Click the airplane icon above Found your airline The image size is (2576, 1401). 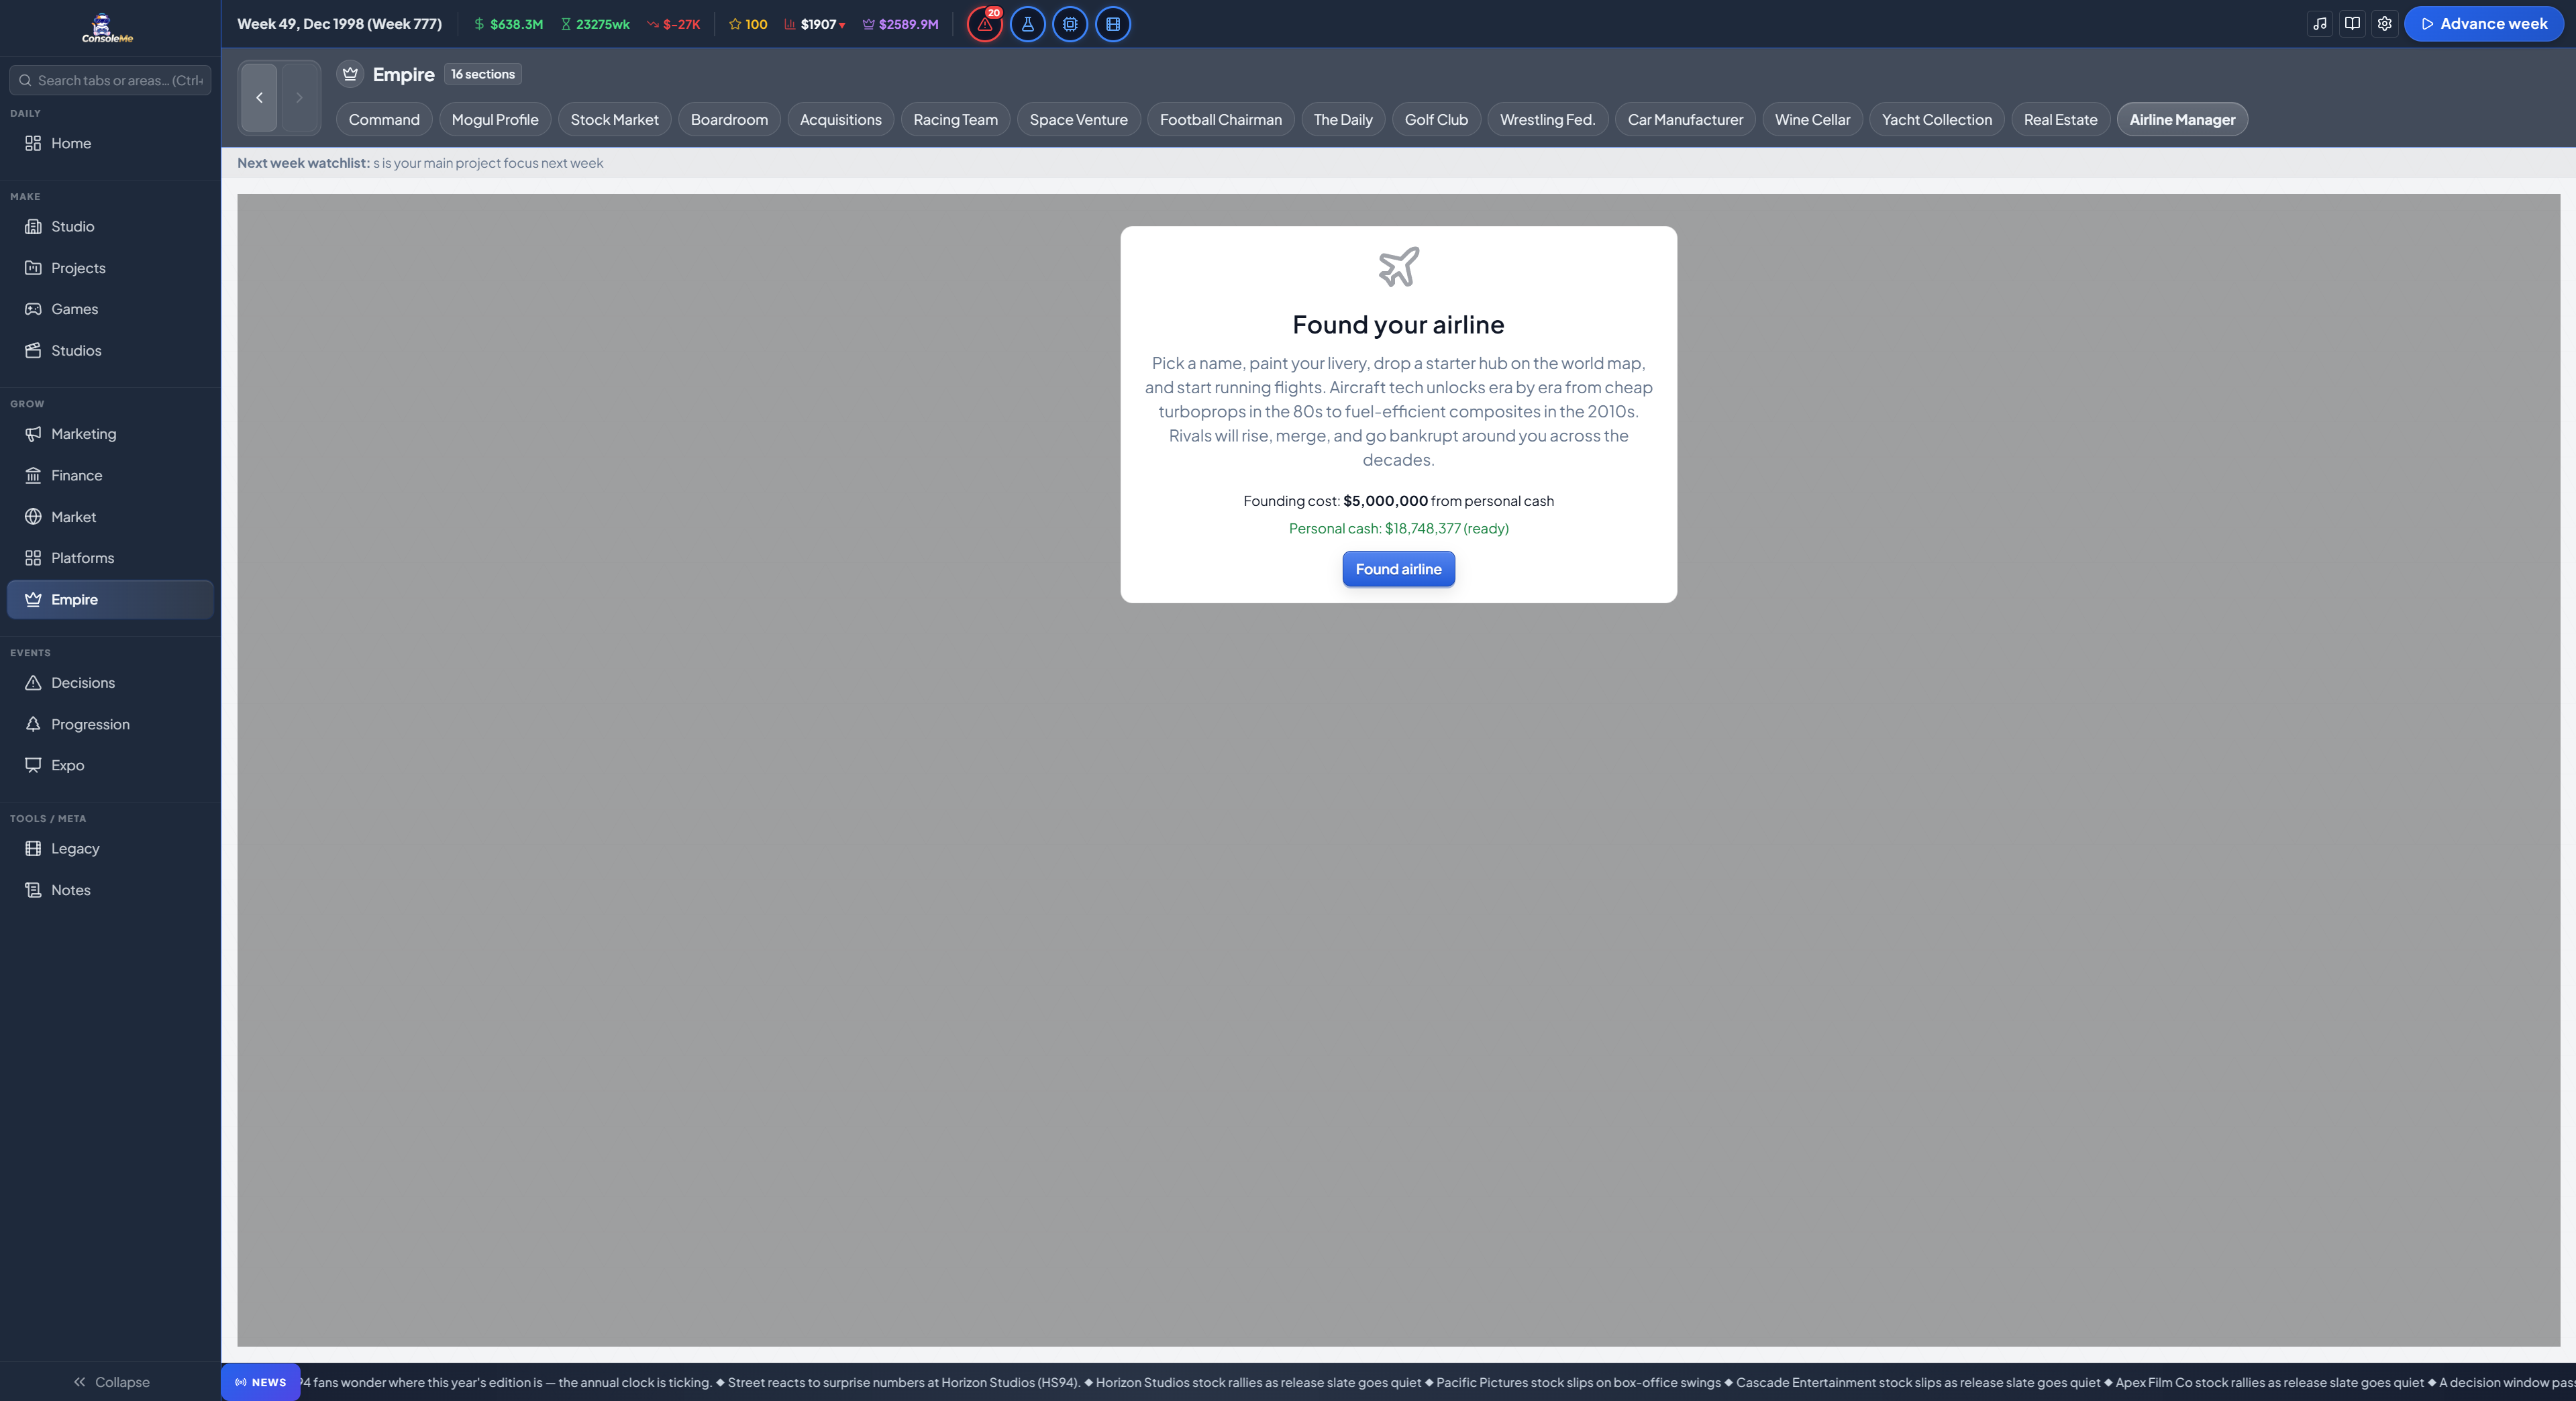coord(1398,267)
